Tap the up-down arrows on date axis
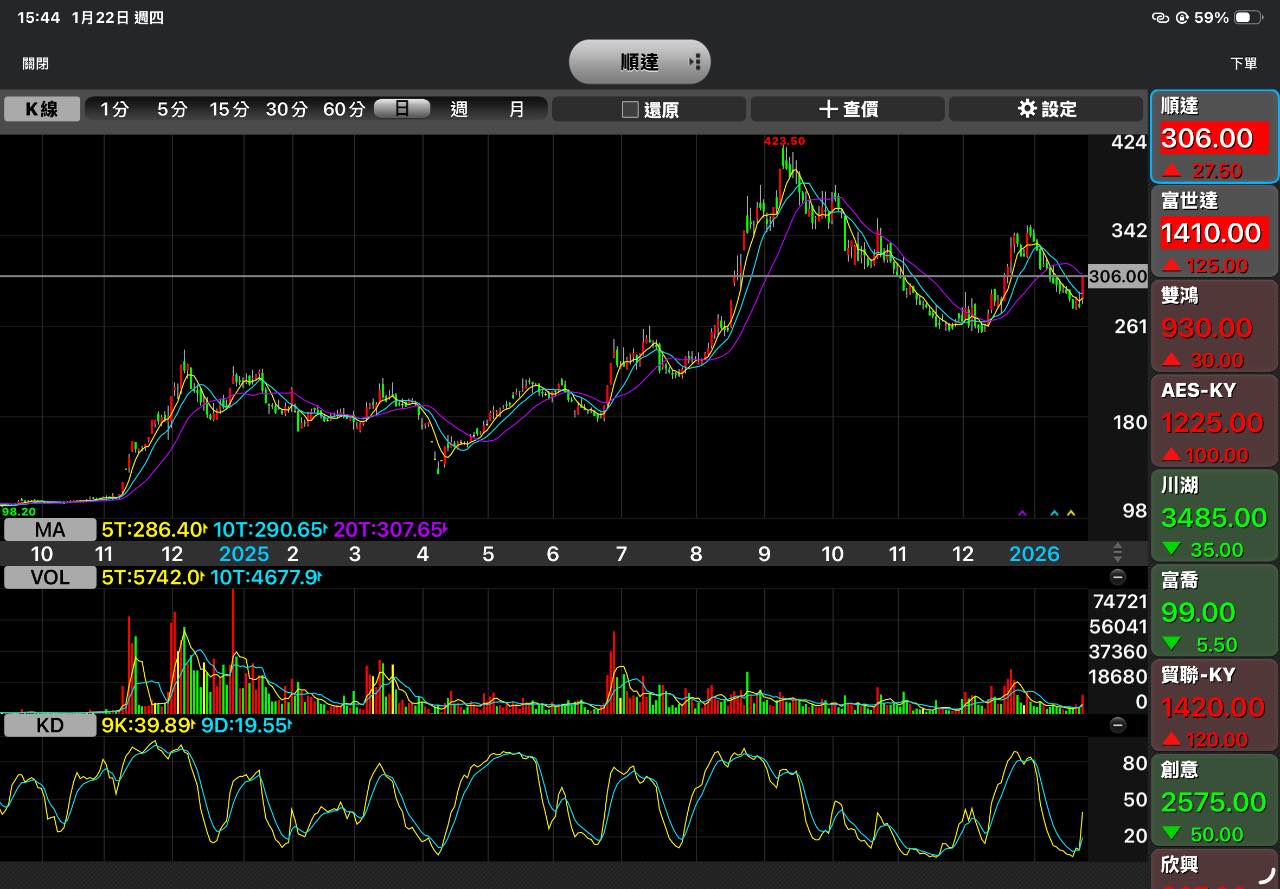1280x889 pixels. (x=1118, y=553)
